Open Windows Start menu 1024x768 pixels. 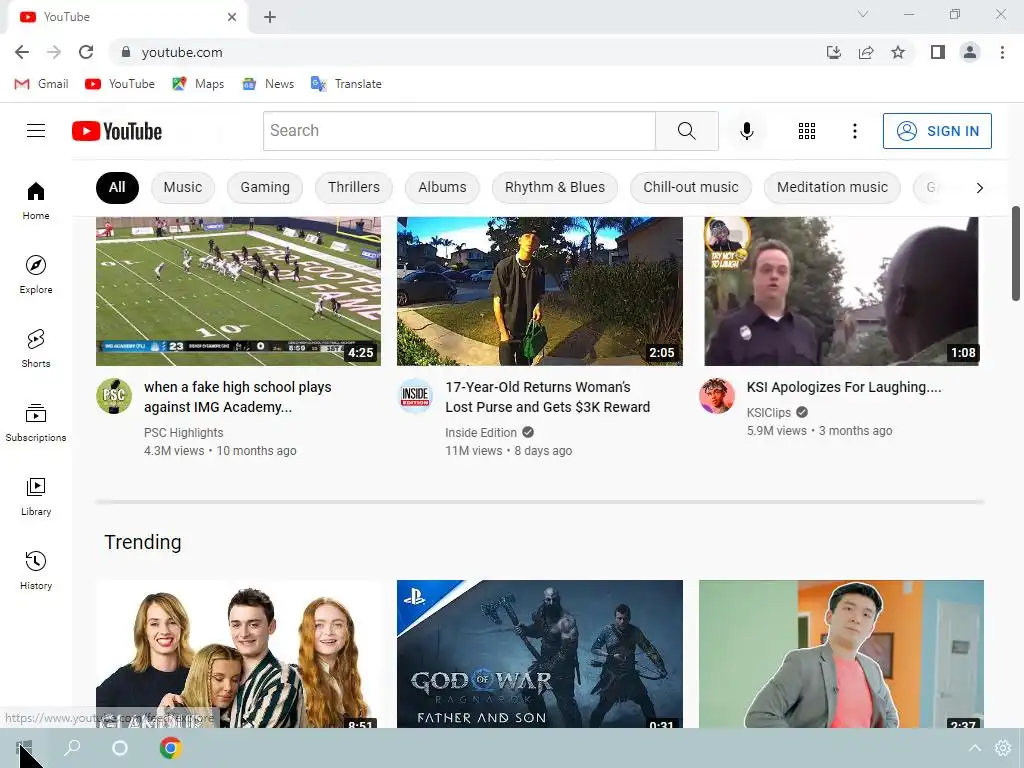tap(24, 748)
